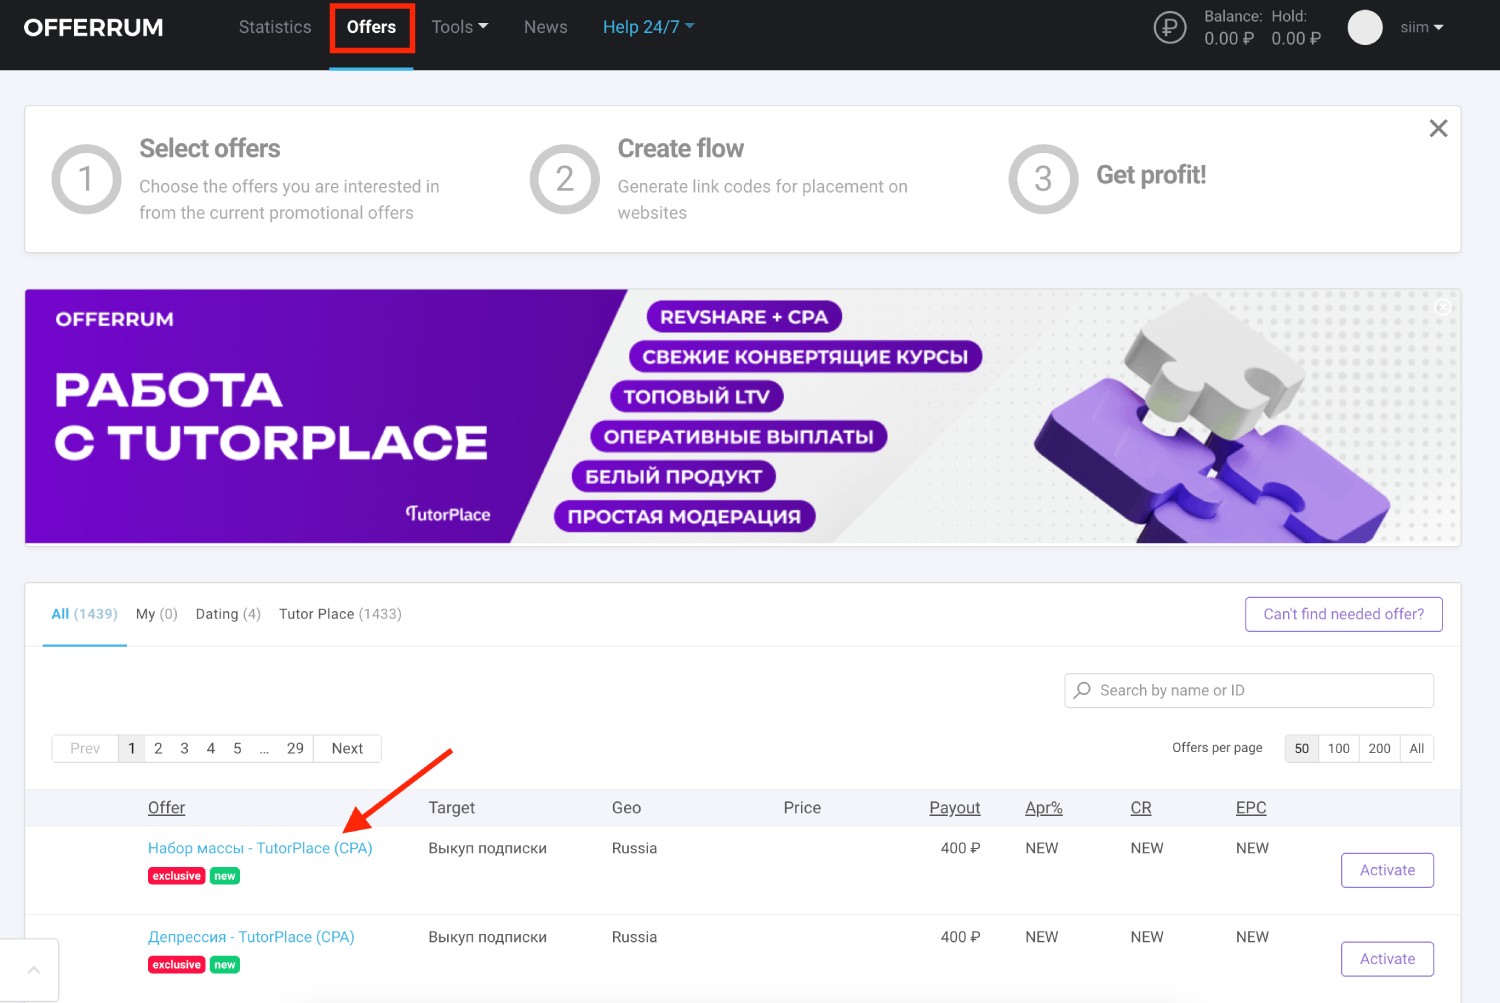Open the Offers menu item
Image resolution: width=1500 pixels, height=1003 pixels.
pyautogui.click(x=371, y=27)
